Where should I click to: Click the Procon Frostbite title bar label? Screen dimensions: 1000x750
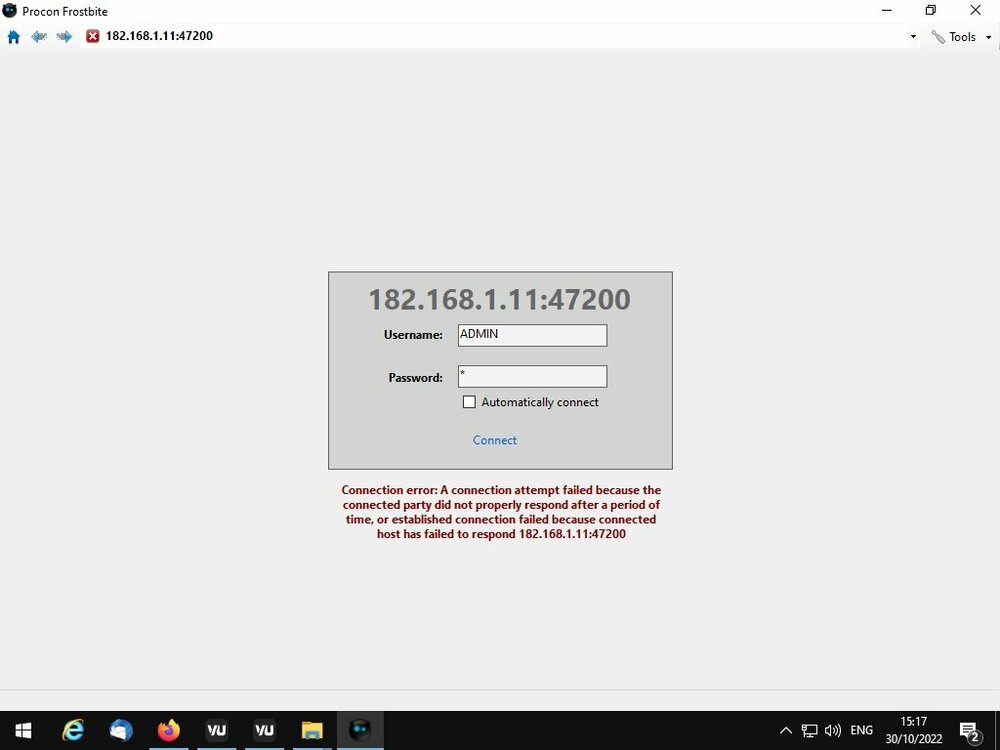pyautogui.click(x=65, y=11)
